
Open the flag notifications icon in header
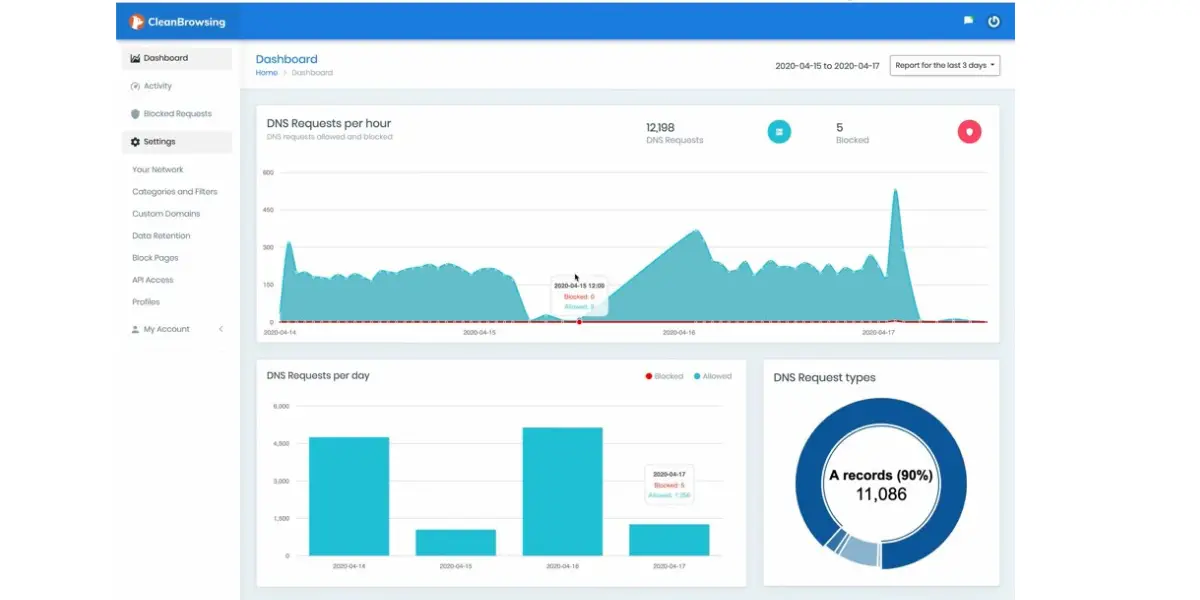(968, 21)
